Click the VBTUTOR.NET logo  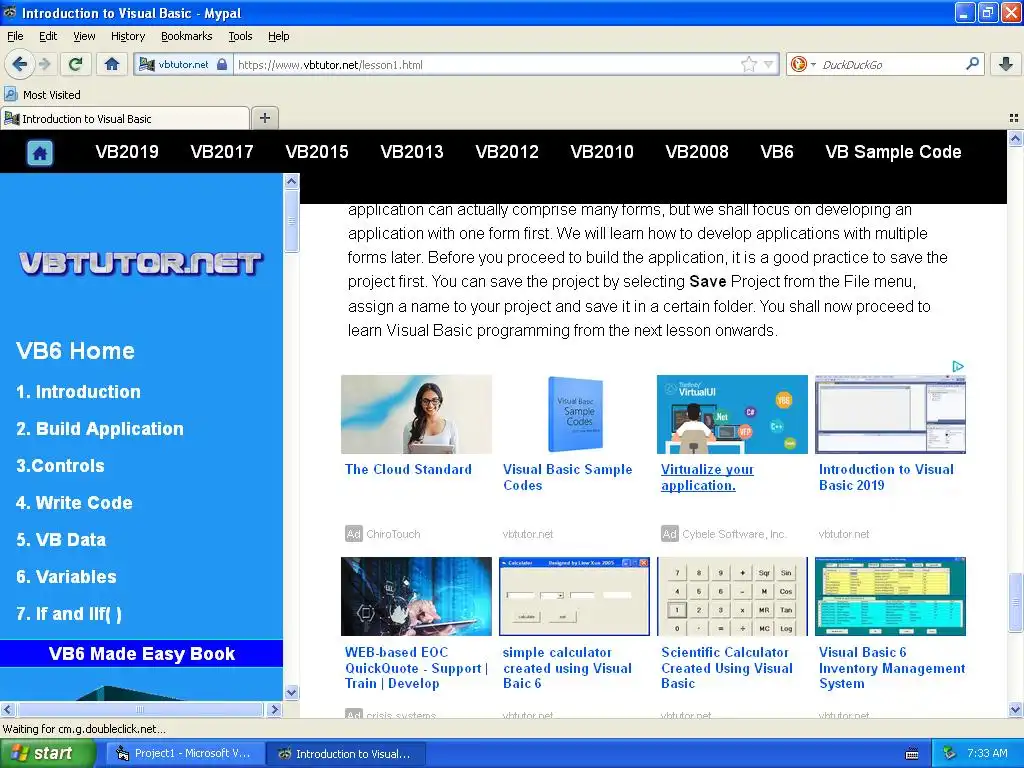140,263
